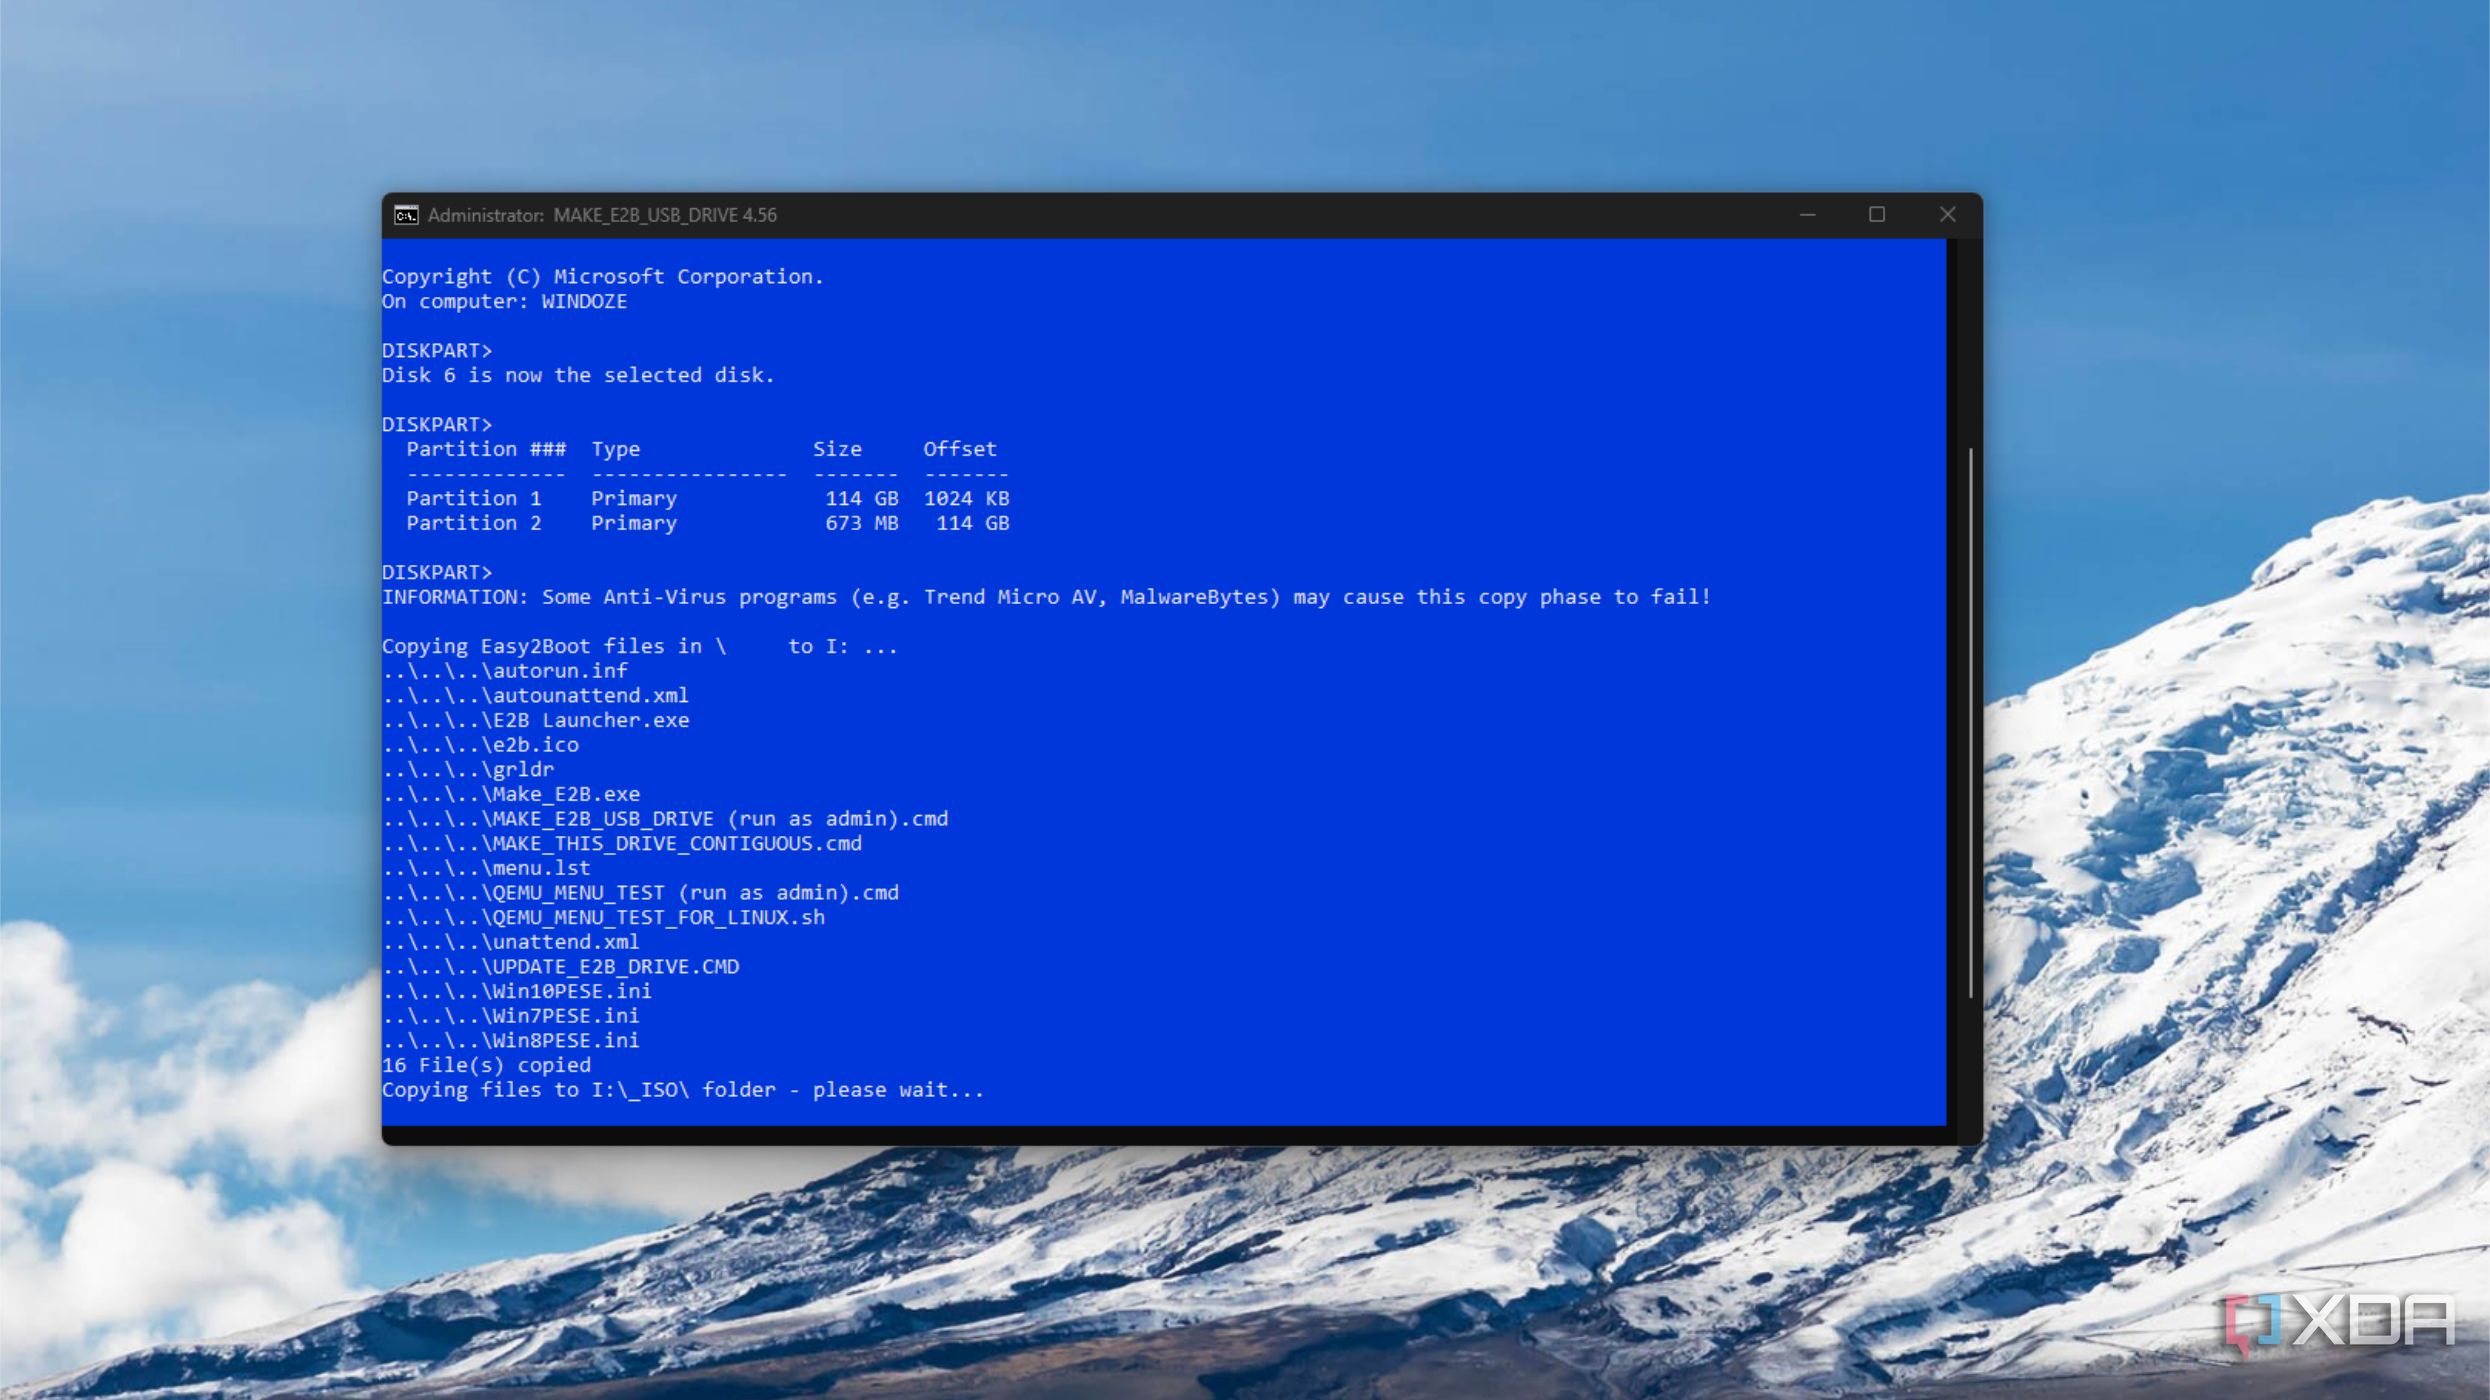Click the 'e2b.ico' file line

(x=480, y=745)
